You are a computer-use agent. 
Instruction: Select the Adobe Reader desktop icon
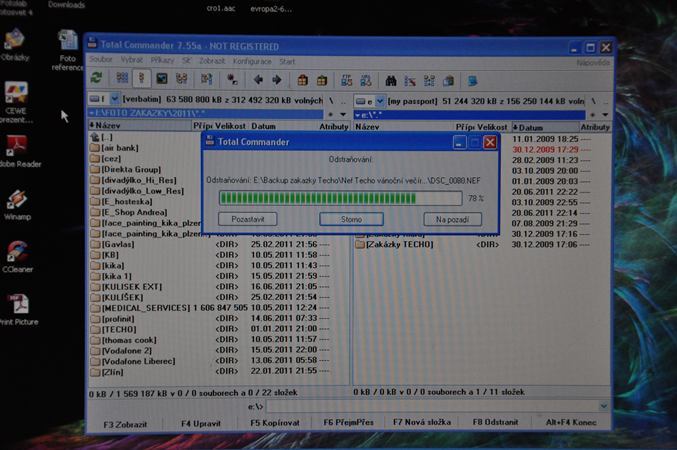(18, 151)
